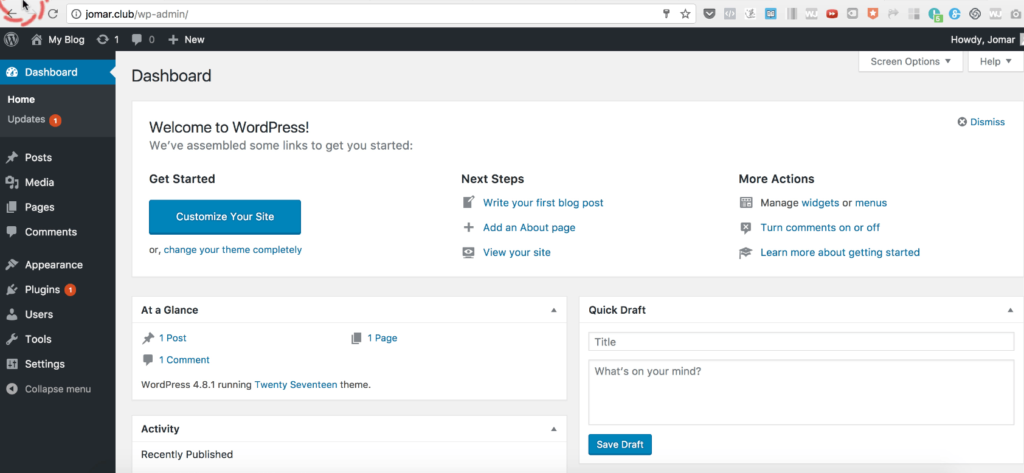Open the Write your first blog post link
The image size is (1024, 473).
(543, 203)
